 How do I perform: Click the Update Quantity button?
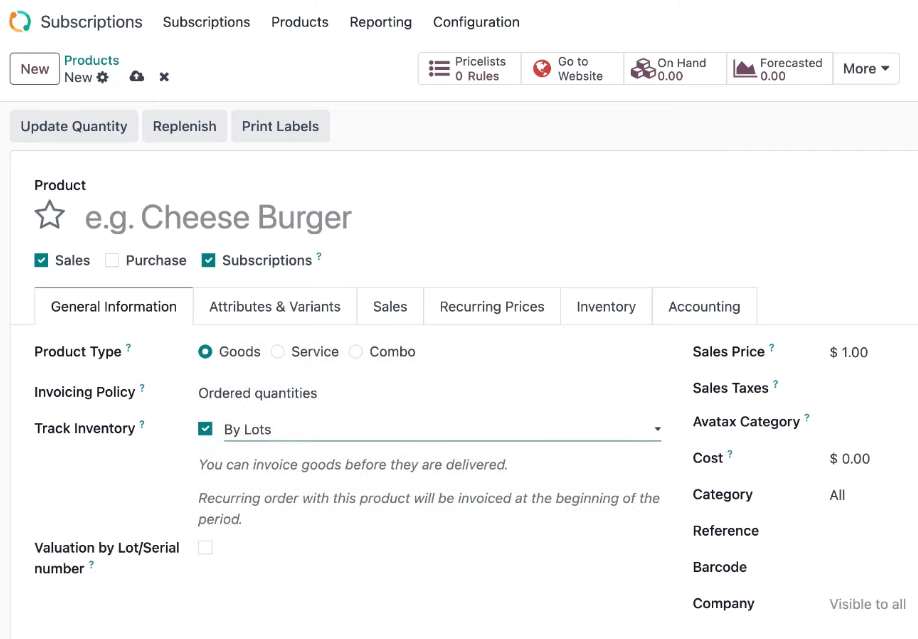(x=74, y=127)
